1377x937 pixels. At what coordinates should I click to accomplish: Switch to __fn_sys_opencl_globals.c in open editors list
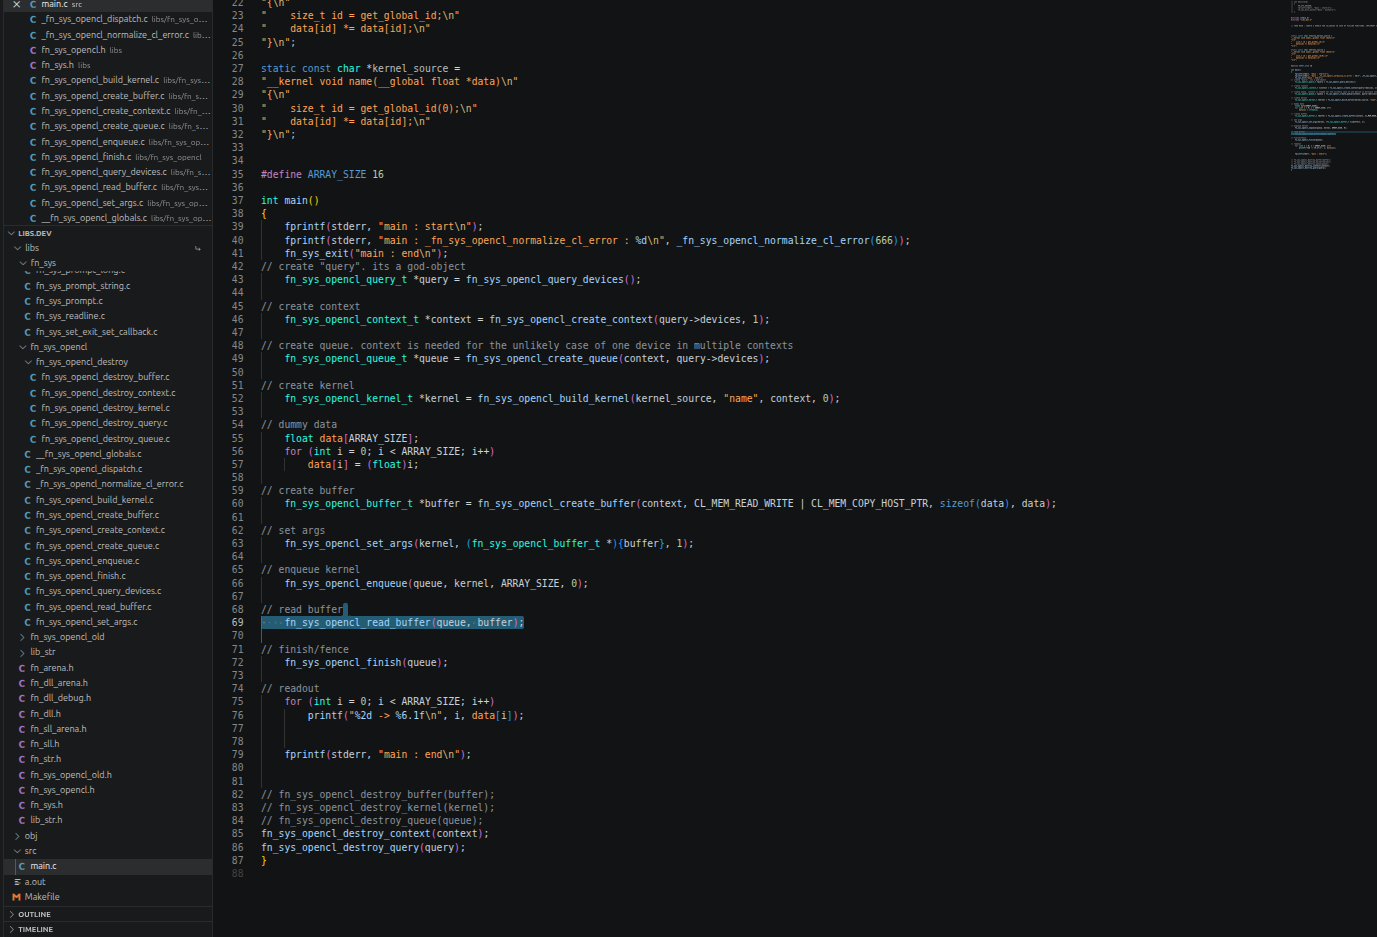(x=106, y=218)
